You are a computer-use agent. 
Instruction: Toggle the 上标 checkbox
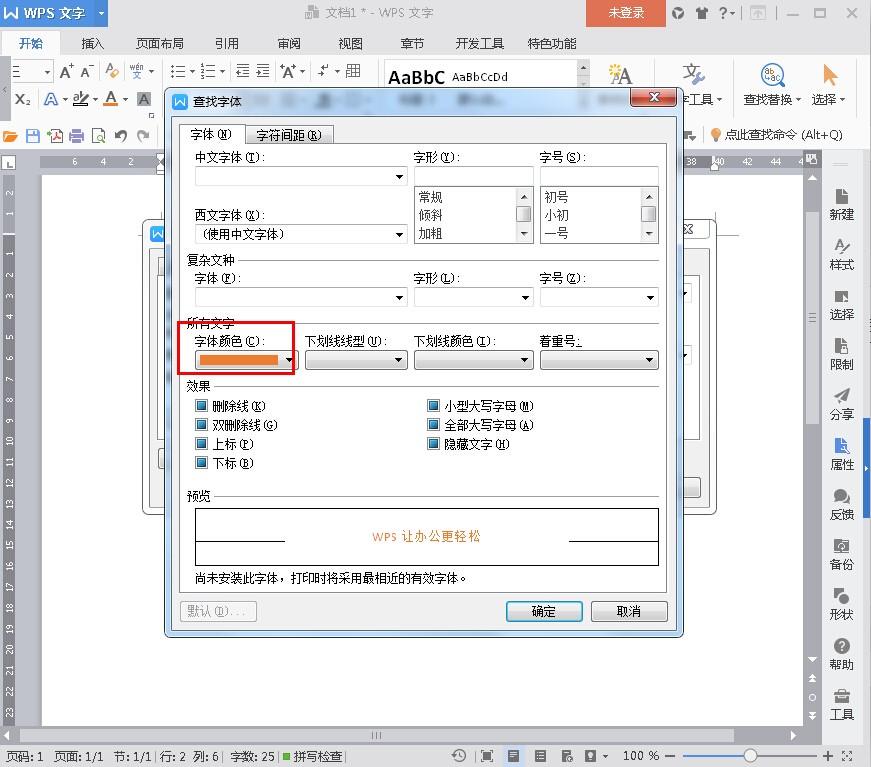tap(201, 444)
